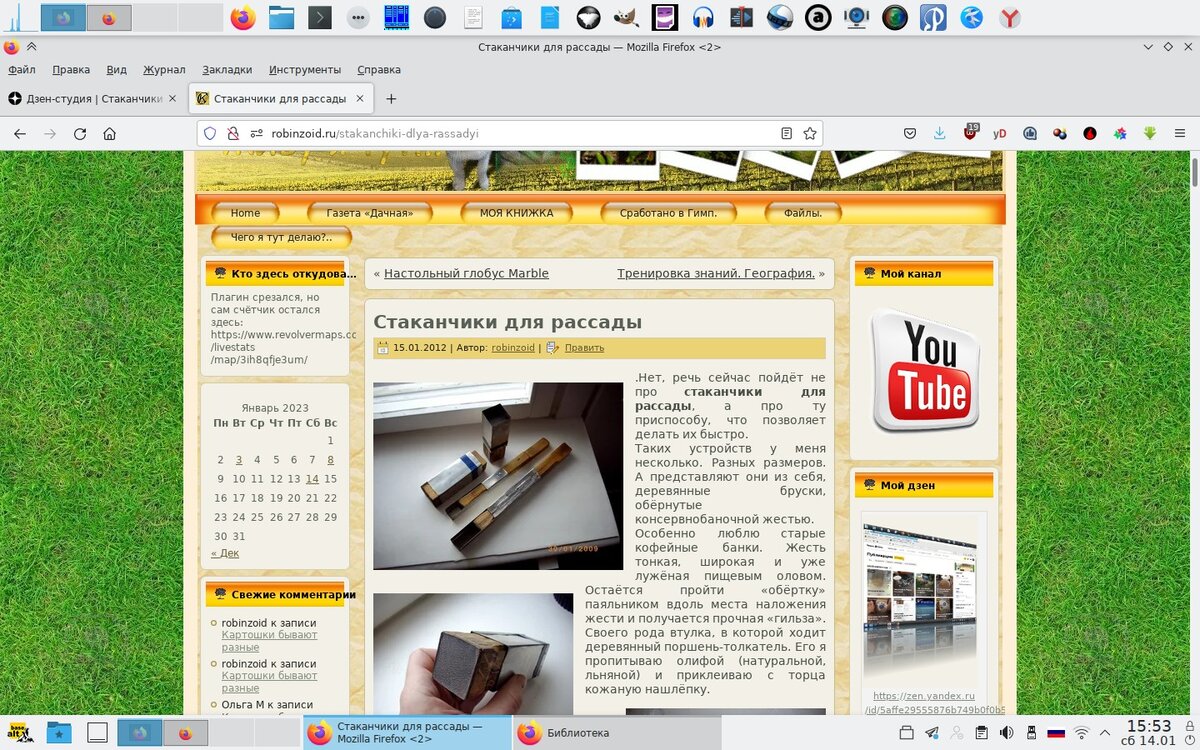This screenshot has width=1200, height=750.
Task: Launch the terminal from the top panel
Action: point(319,18)
